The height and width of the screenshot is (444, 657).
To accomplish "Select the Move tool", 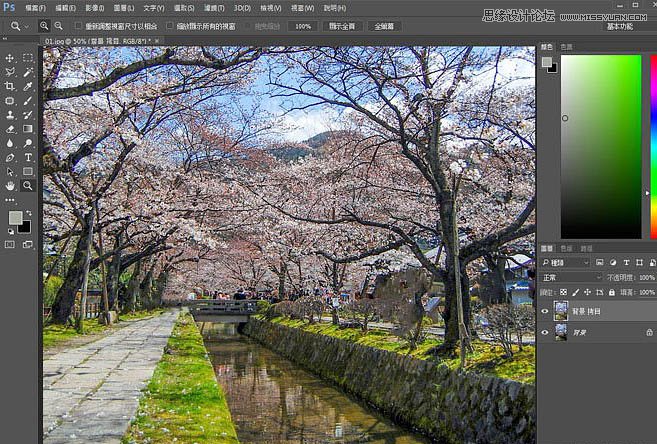I will (x=10, y=58).
